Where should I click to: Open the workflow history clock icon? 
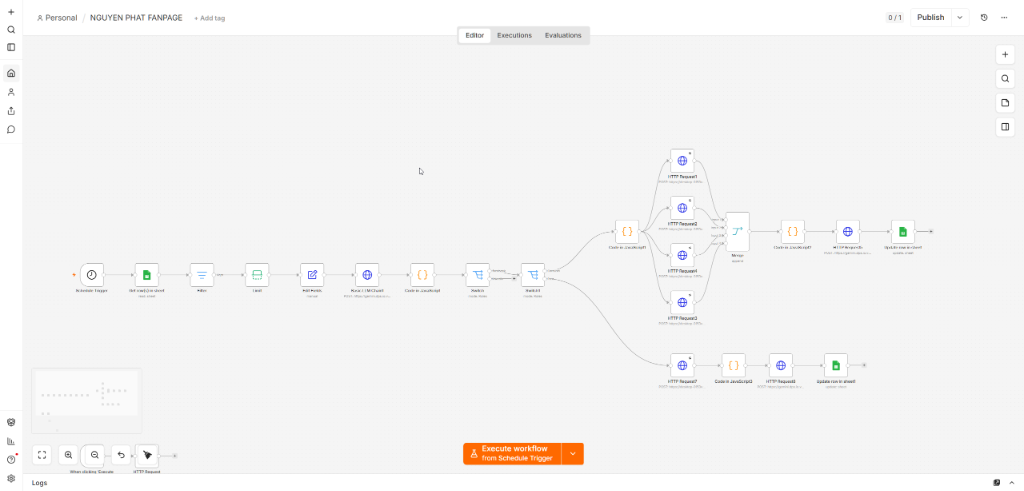click(984, 18)
